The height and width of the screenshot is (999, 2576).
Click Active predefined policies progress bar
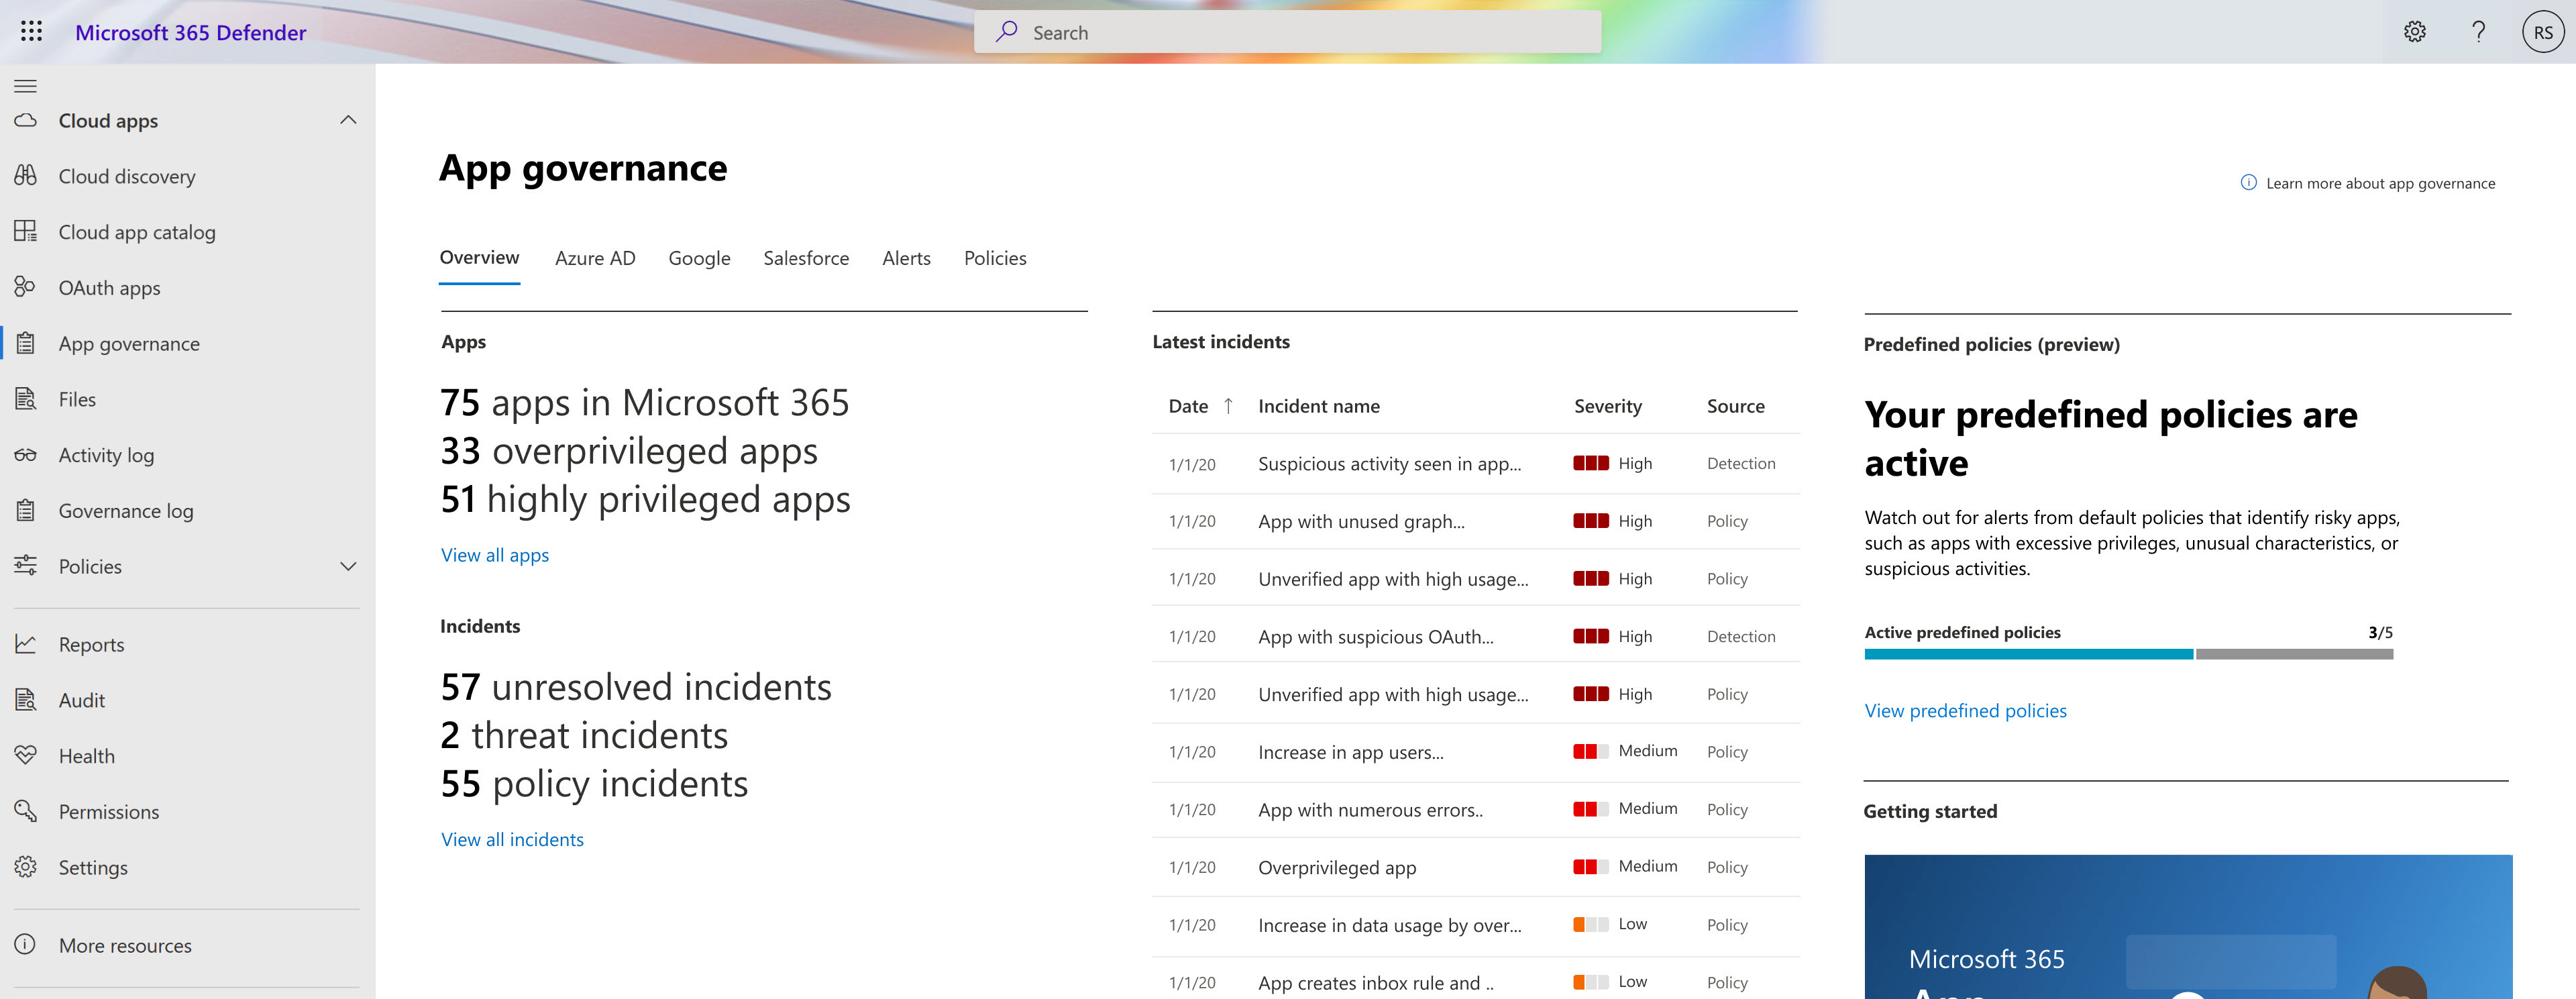click(x=2128, y=654)
